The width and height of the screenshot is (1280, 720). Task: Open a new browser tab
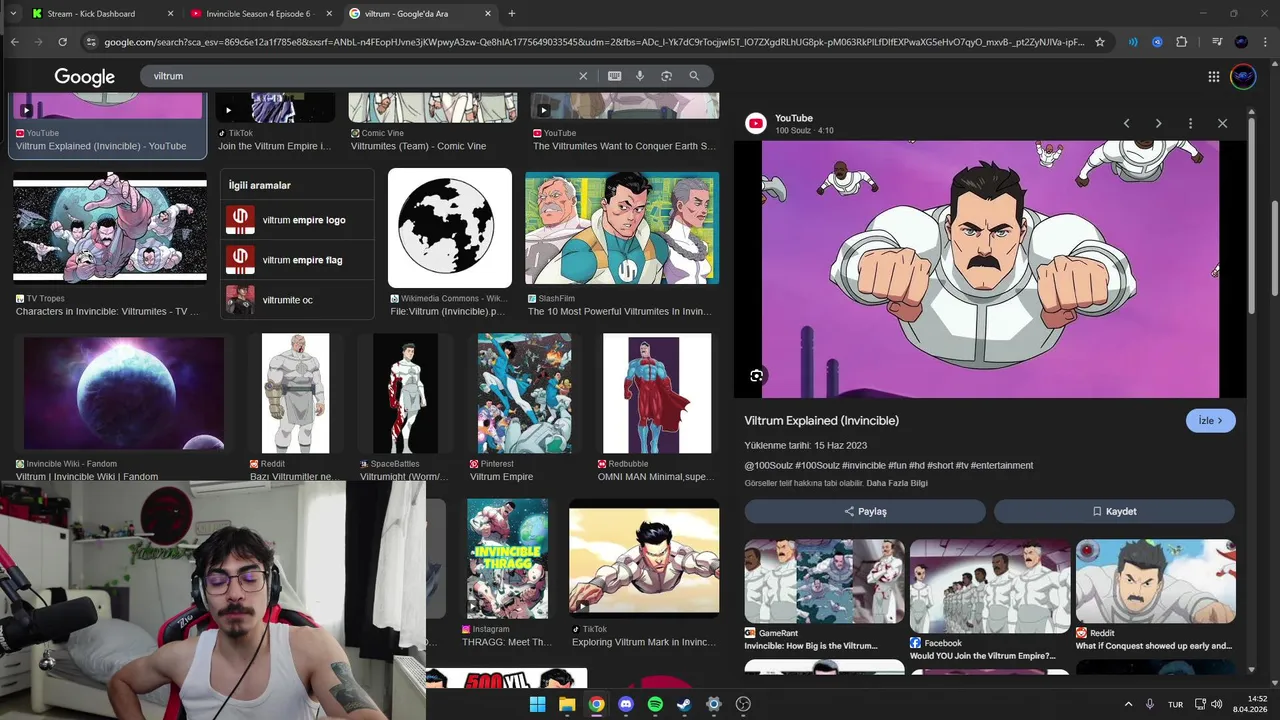pos(512,14)
